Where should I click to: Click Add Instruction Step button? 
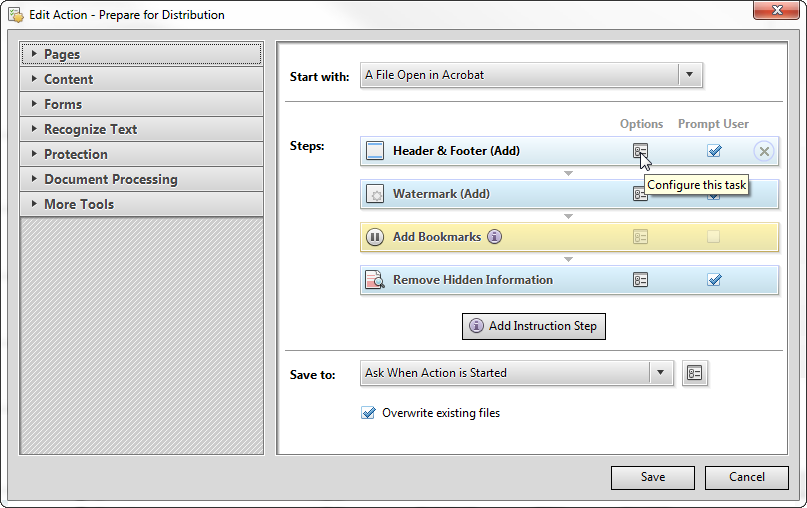(x=533, y=326)
